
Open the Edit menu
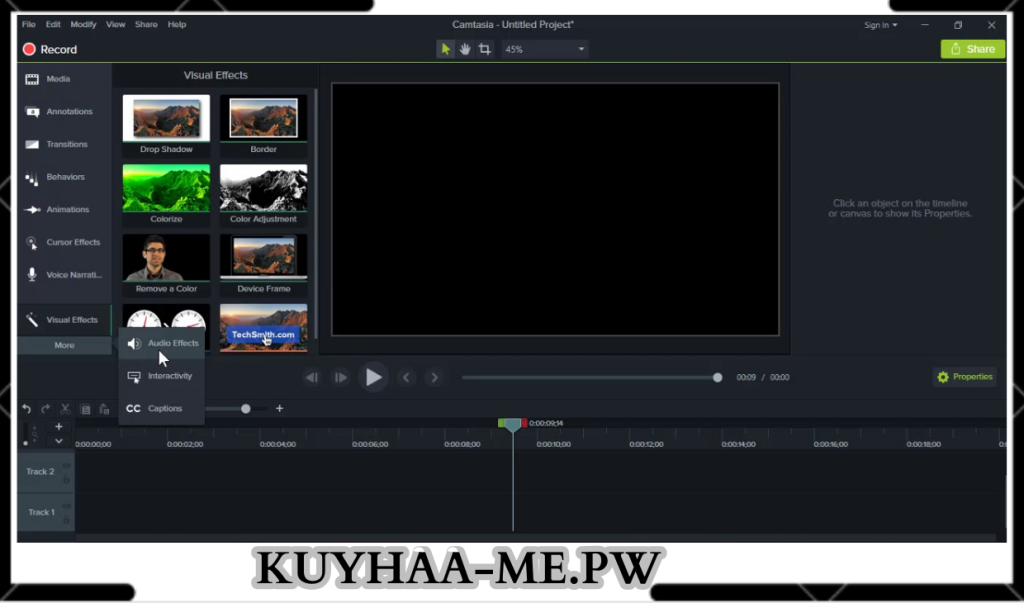pyautogui.click(x=53, y=24)
